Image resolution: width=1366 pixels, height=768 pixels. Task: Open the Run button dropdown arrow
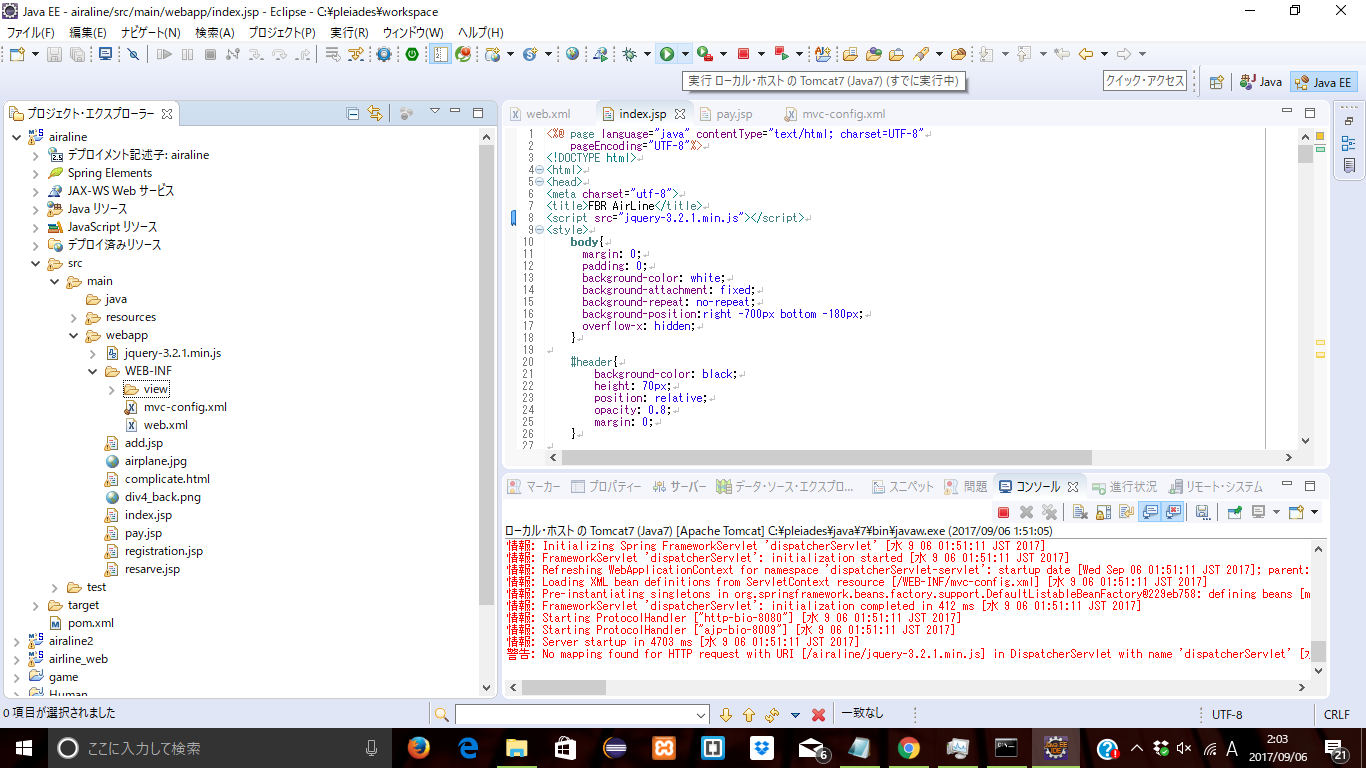pyautogui.click(x=685, y=54)
